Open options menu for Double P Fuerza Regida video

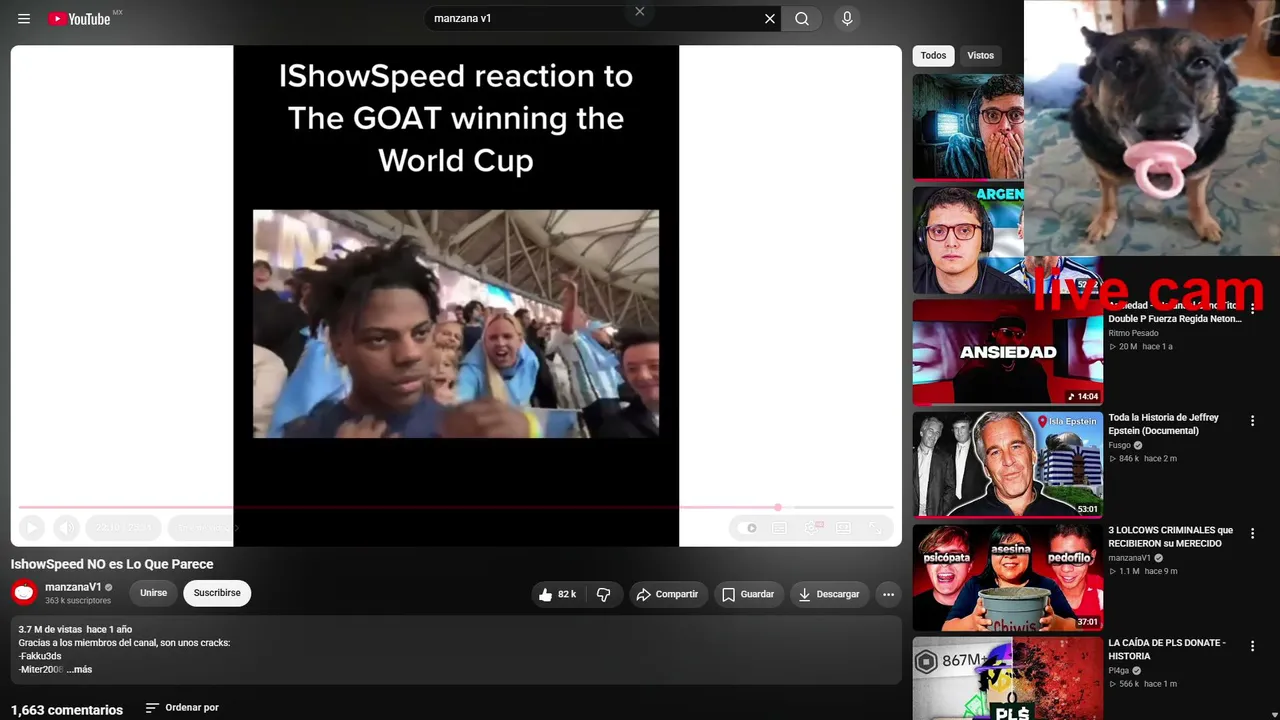[1252, 310]
